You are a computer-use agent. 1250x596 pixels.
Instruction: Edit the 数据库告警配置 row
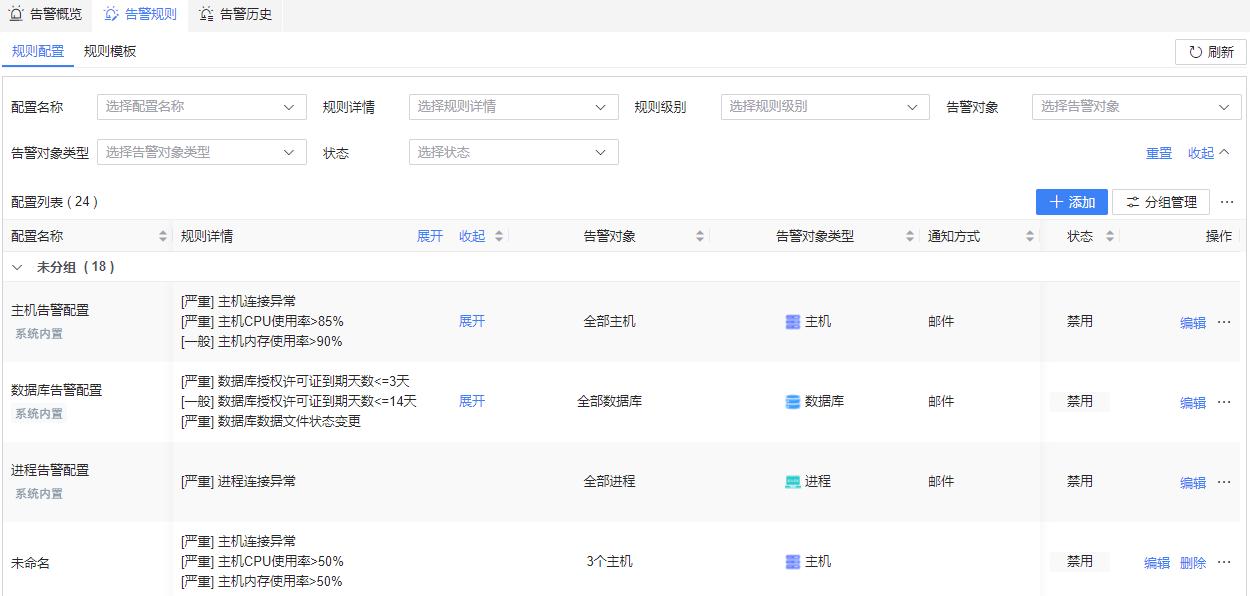pos(1193,403)
